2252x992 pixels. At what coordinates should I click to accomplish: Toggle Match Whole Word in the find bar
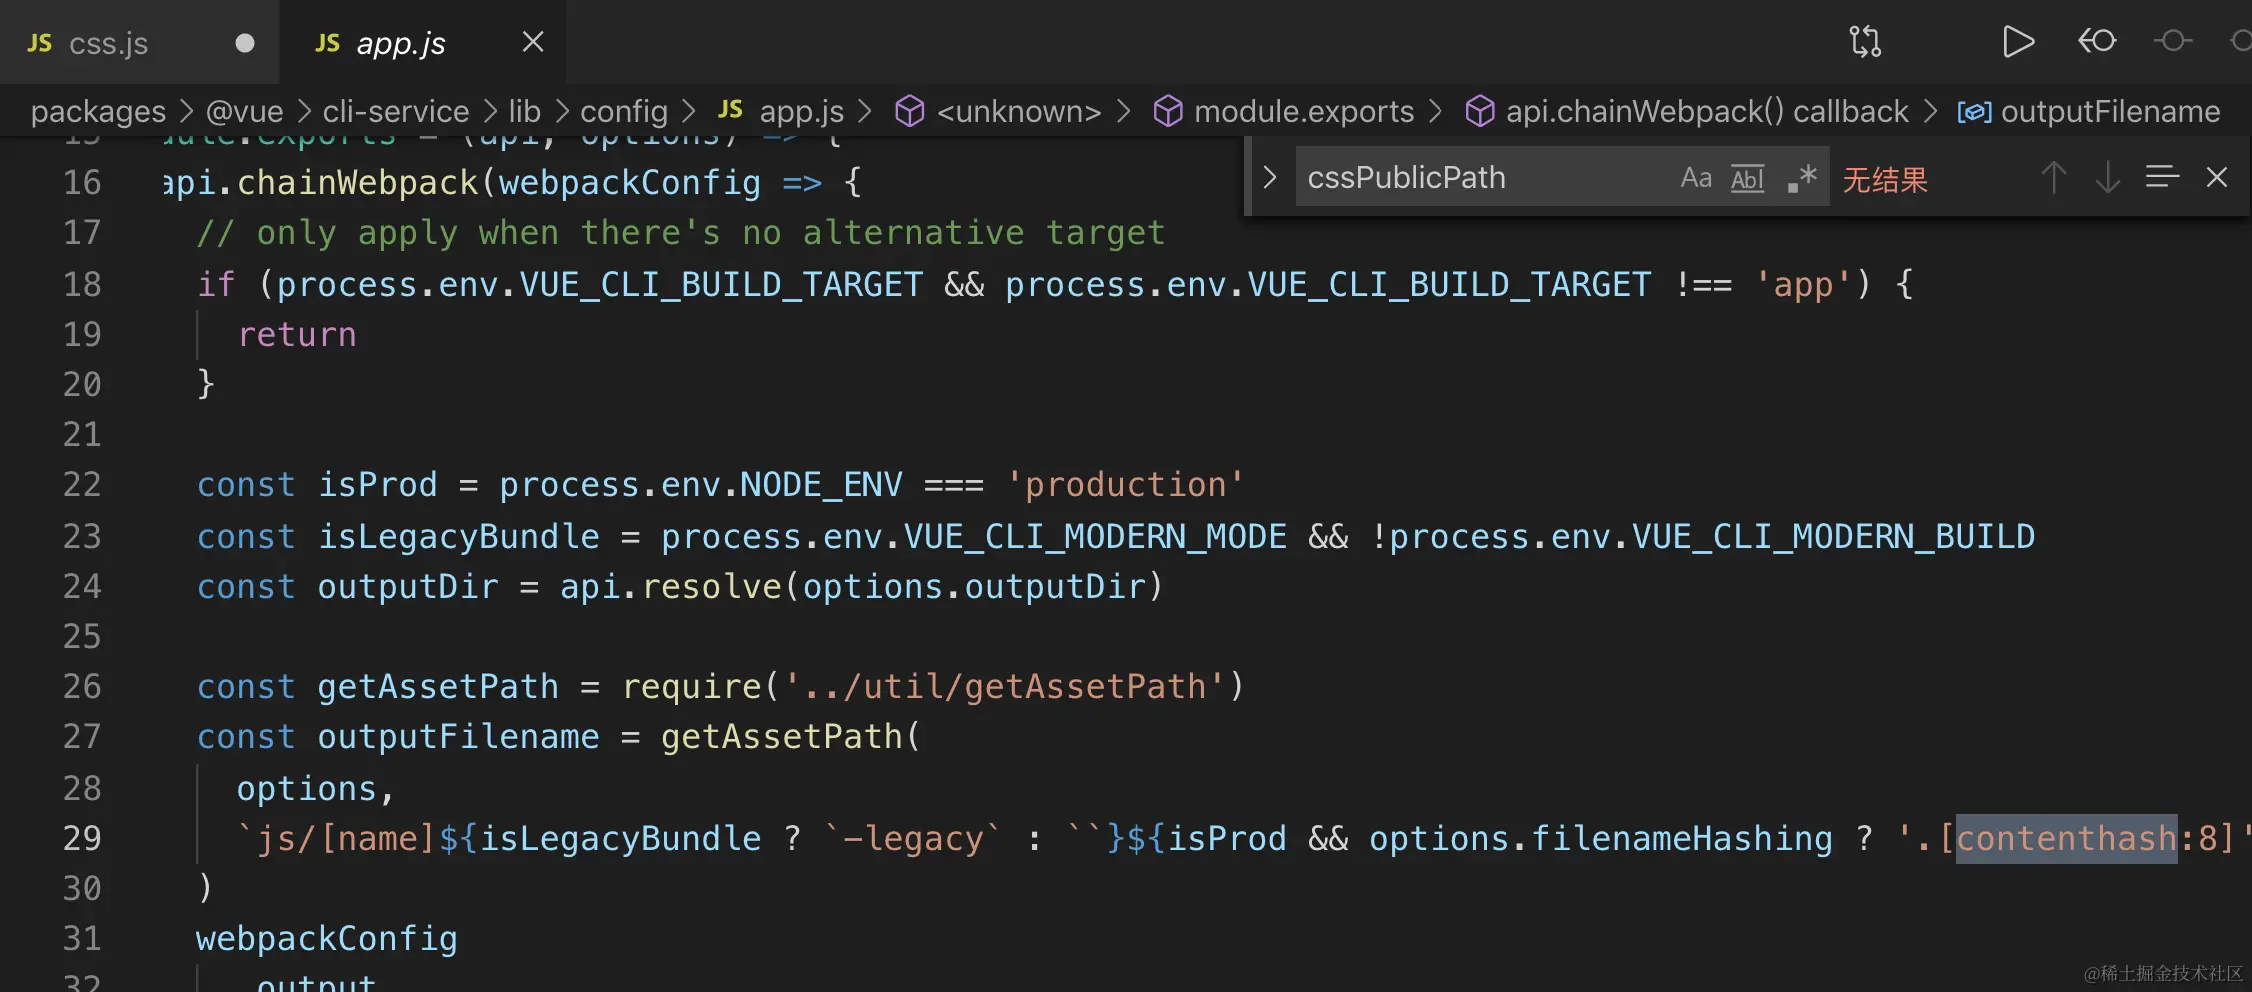click(1747, 178)
